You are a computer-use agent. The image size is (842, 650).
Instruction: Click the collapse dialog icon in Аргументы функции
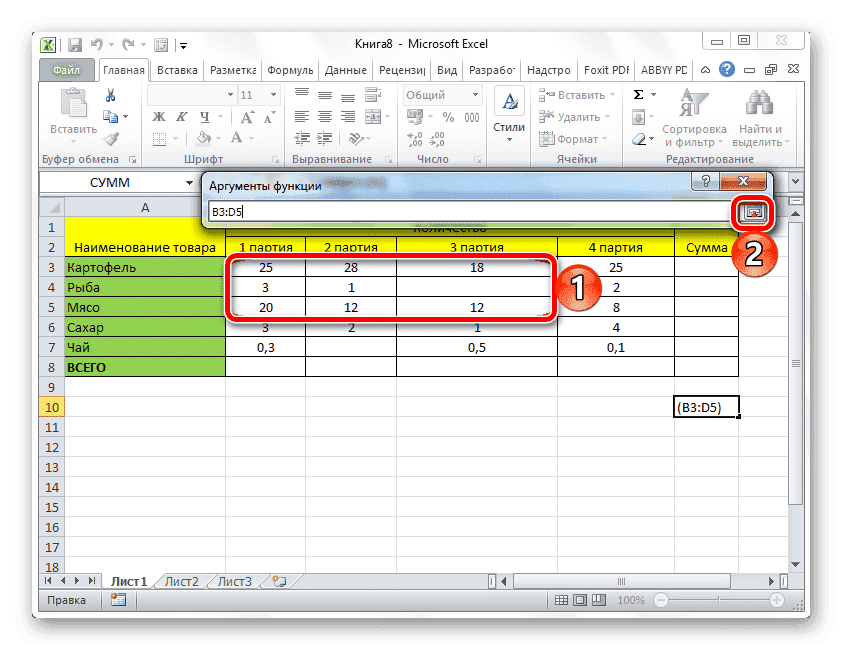tap(753, 212)
